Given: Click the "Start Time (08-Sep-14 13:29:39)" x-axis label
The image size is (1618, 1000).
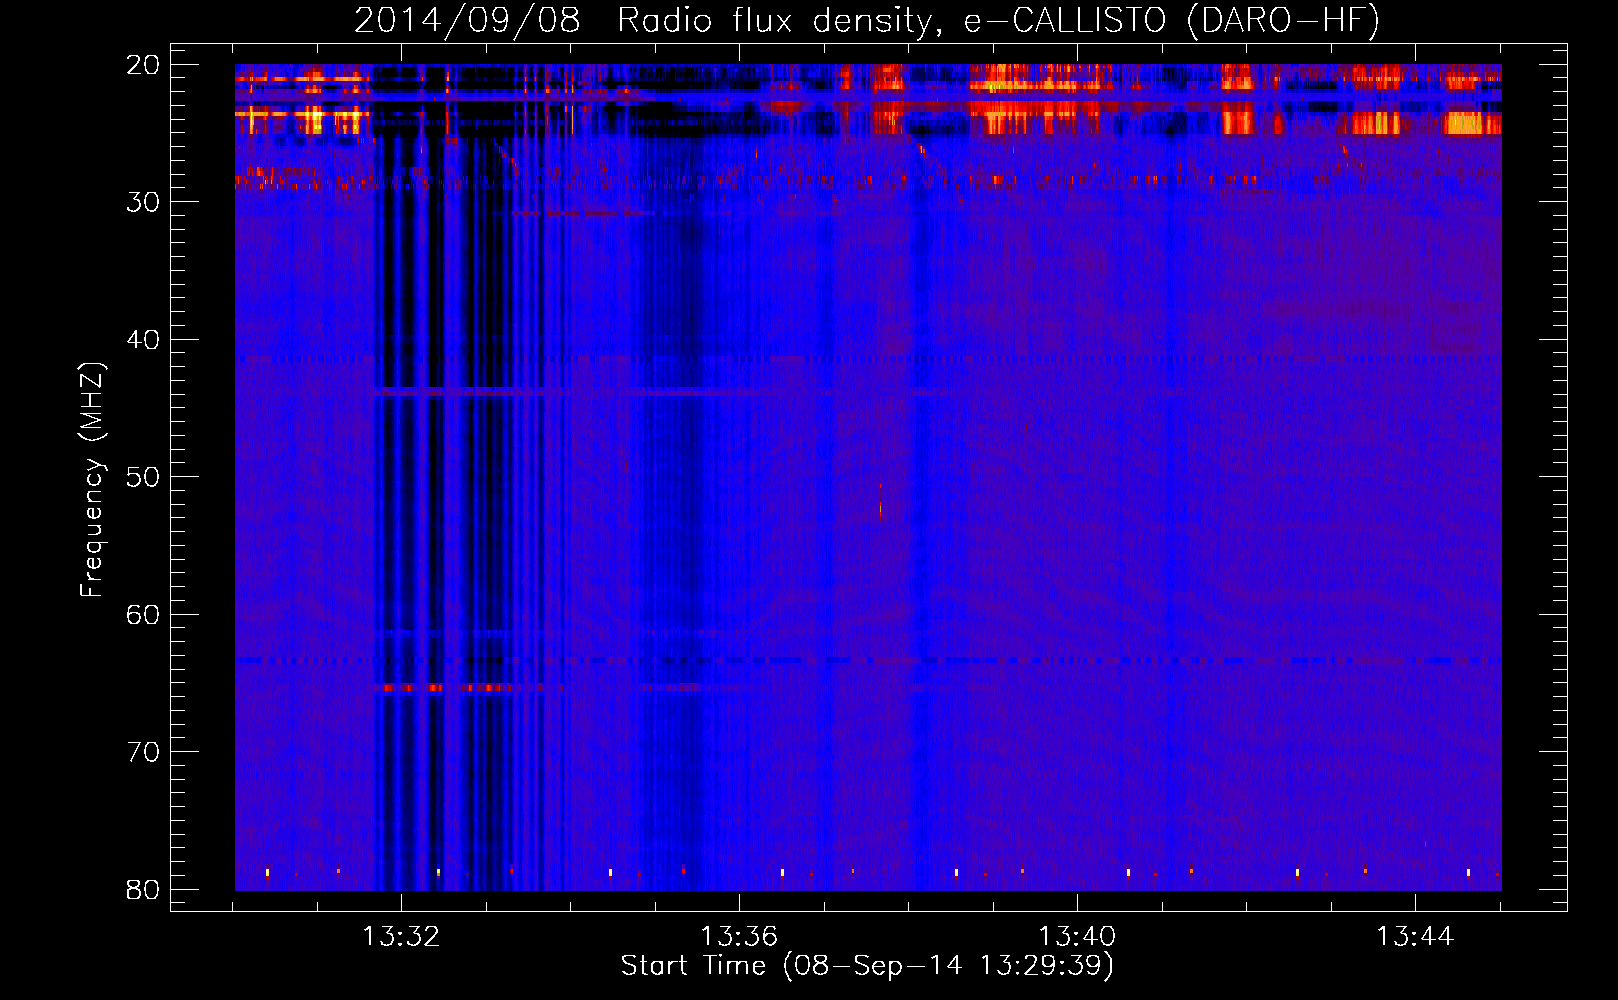Looking at the screenshot, I should [867, 966].
